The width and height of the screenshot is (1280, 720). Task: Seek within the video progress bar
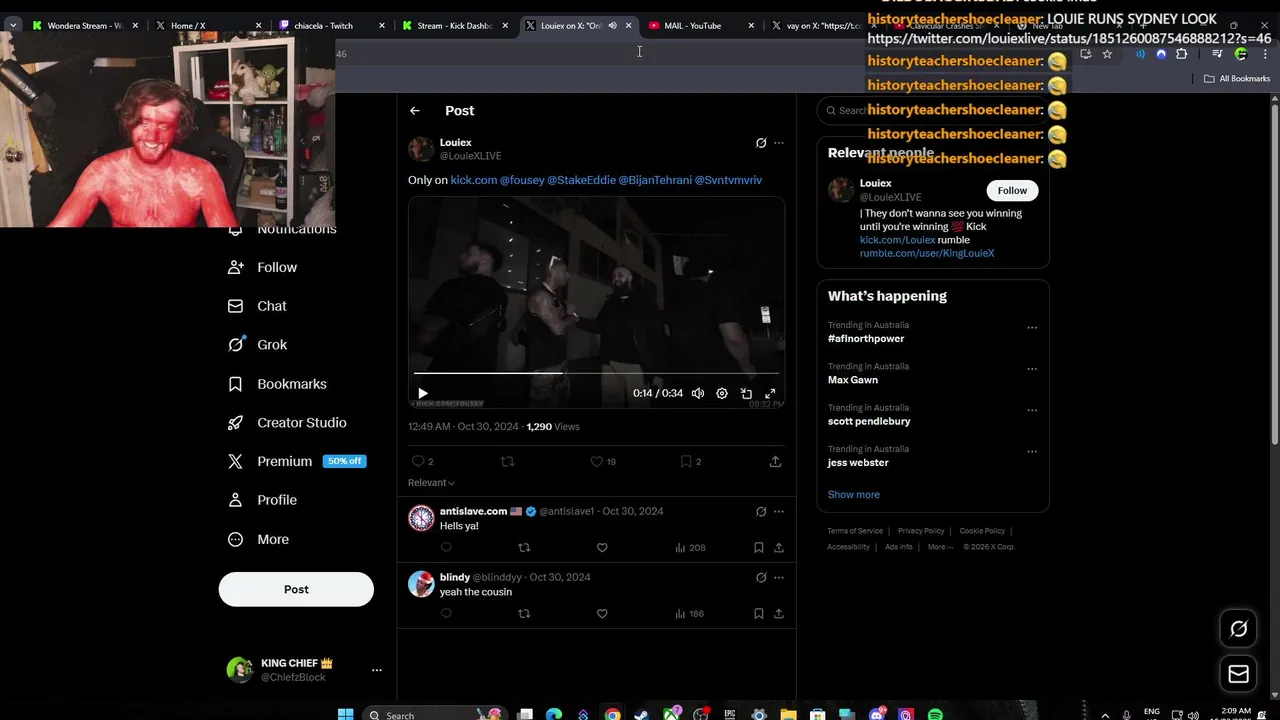click(596, 373)
